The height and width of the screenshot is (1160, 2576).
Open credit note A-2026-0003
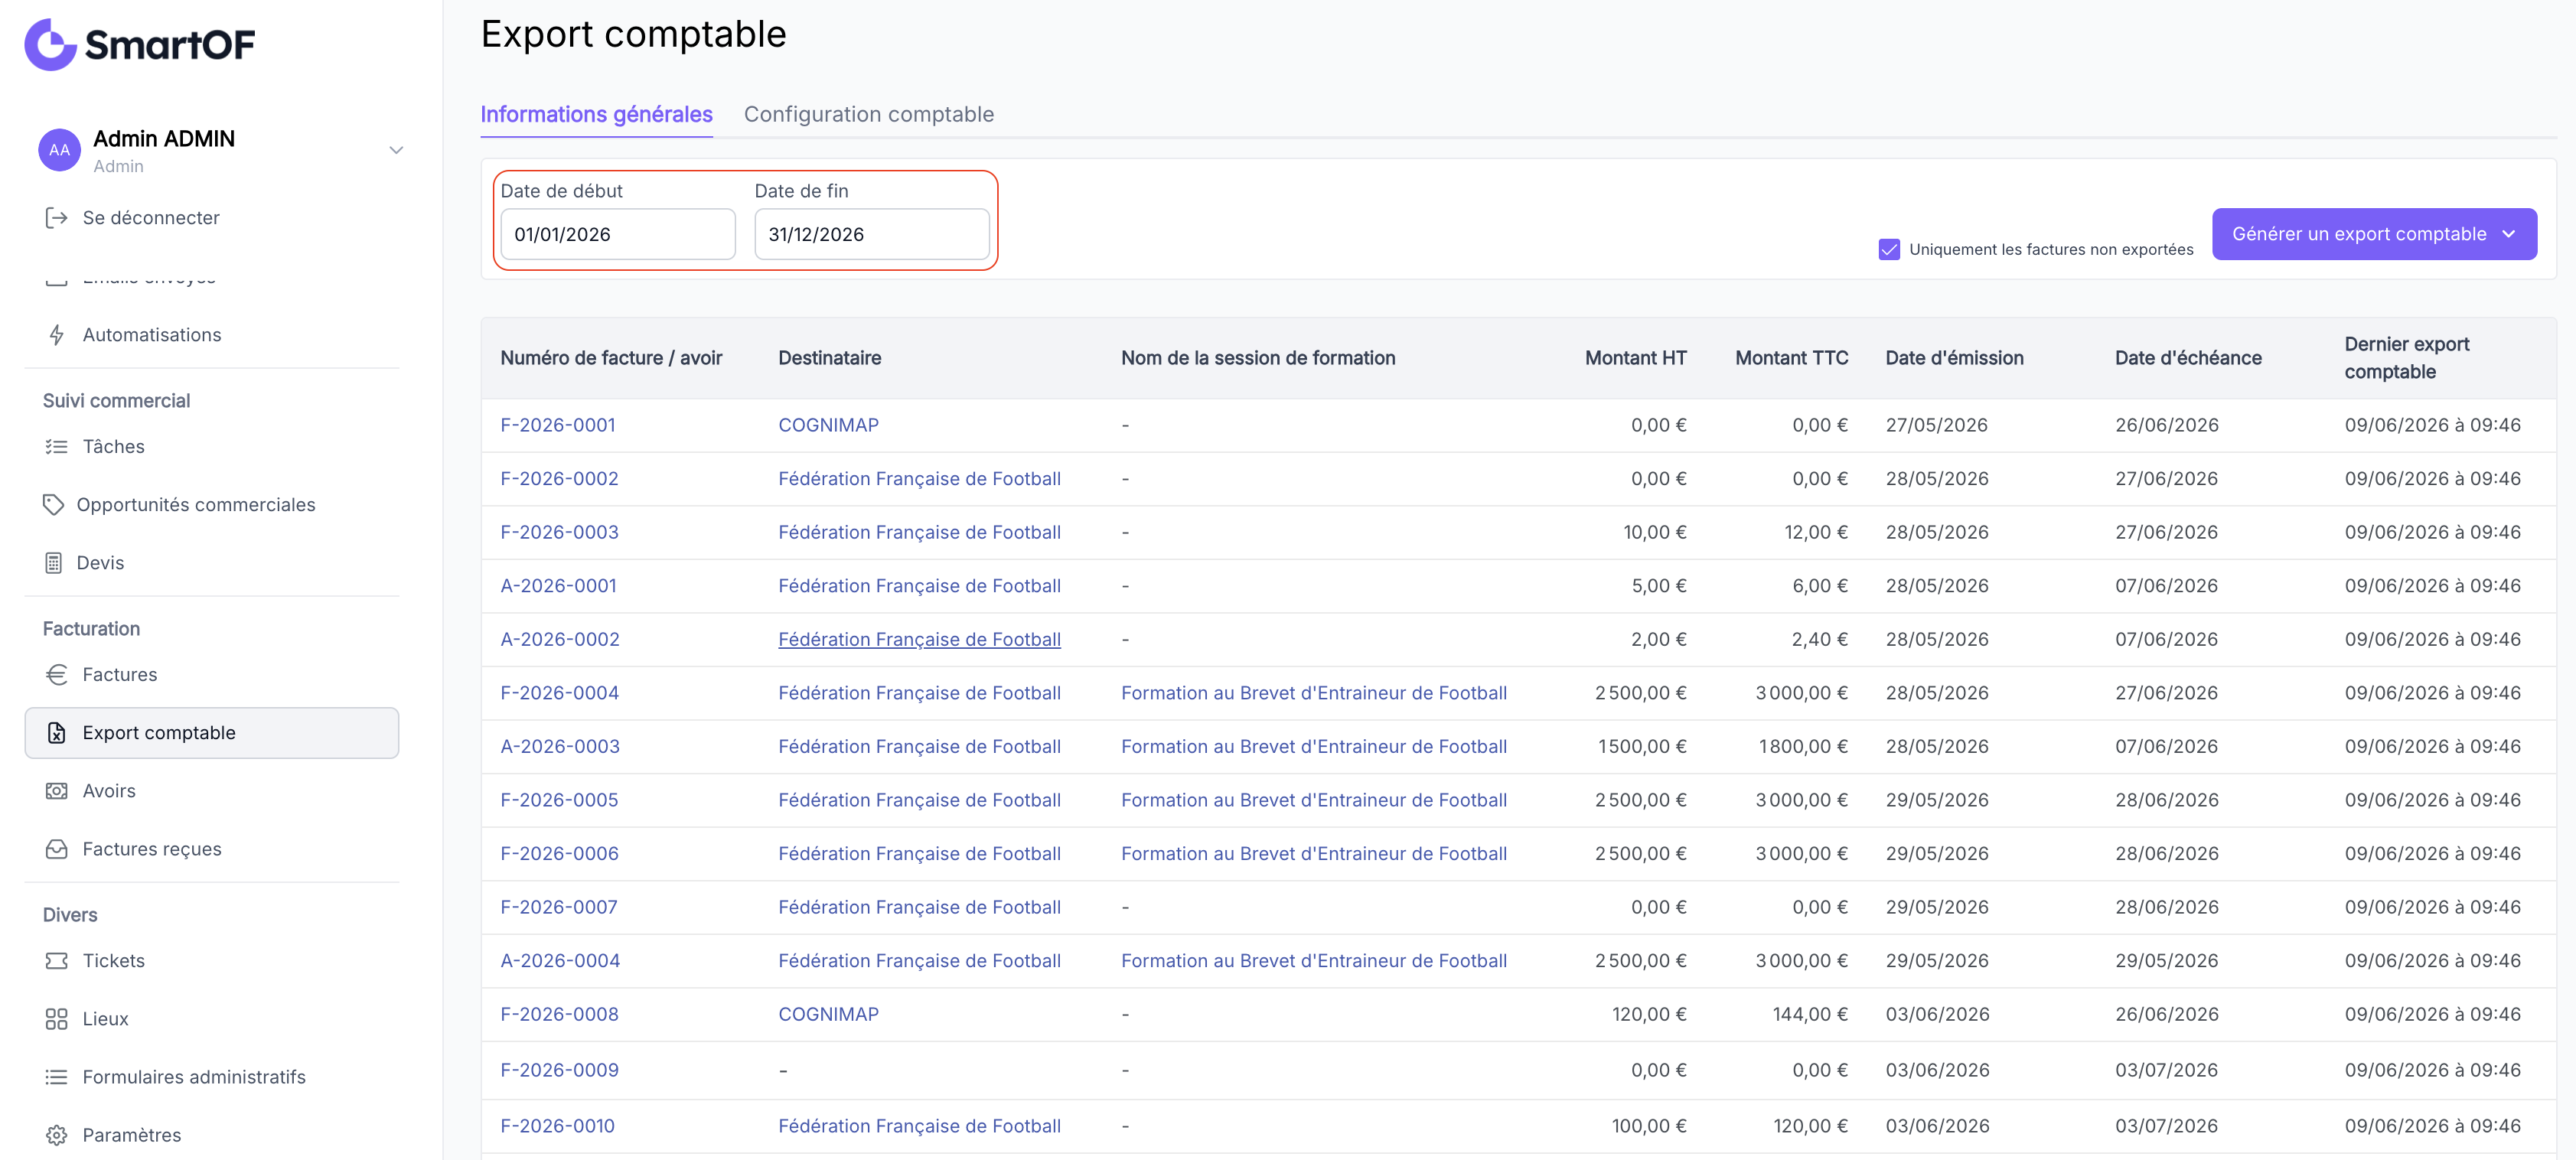click(560, 746)
